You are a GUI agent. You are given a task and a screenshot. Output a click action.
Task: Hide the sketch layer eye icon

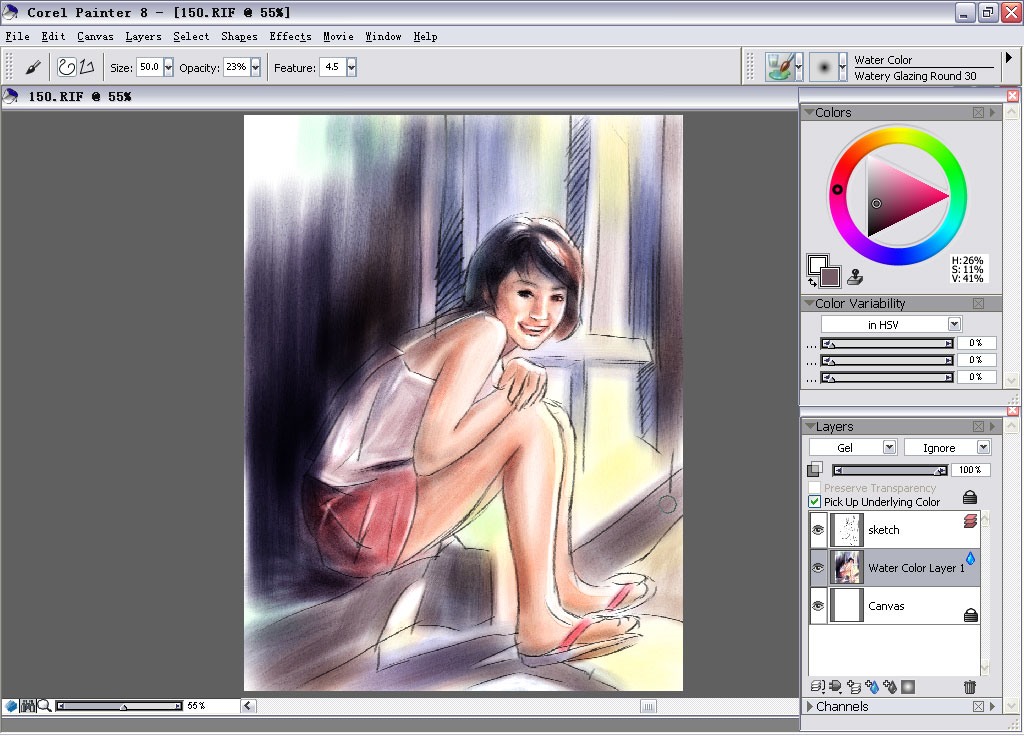click(x=818, y=530)
